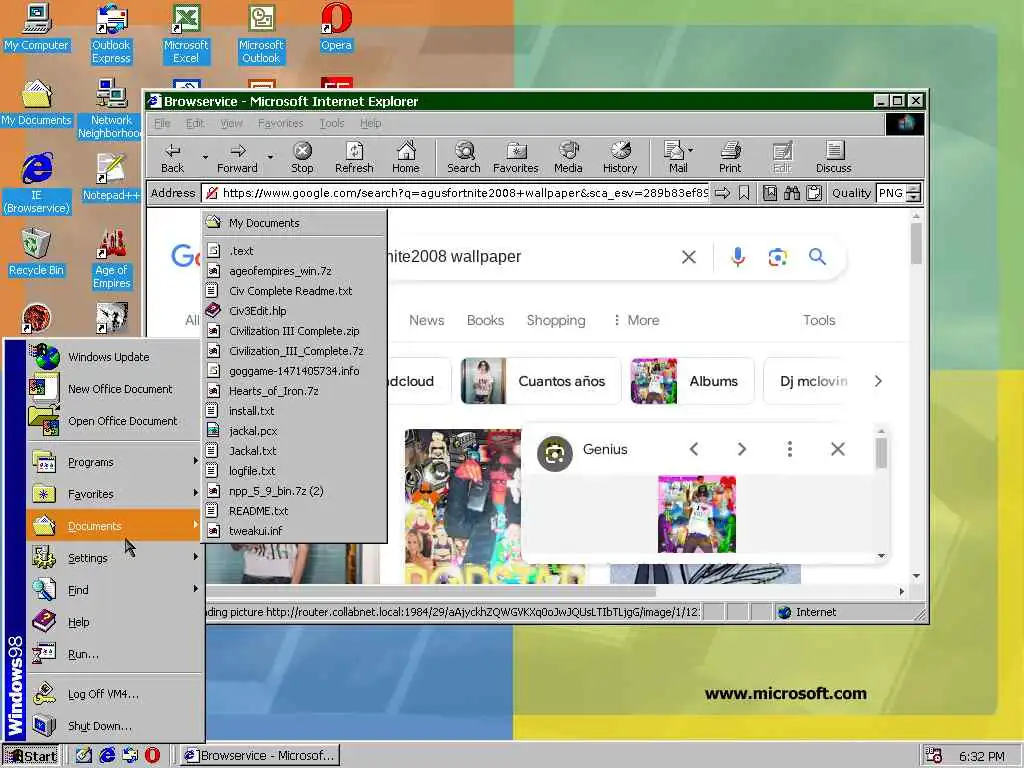Click the Google voice search microphone
1024x768 pixels.
738,257
